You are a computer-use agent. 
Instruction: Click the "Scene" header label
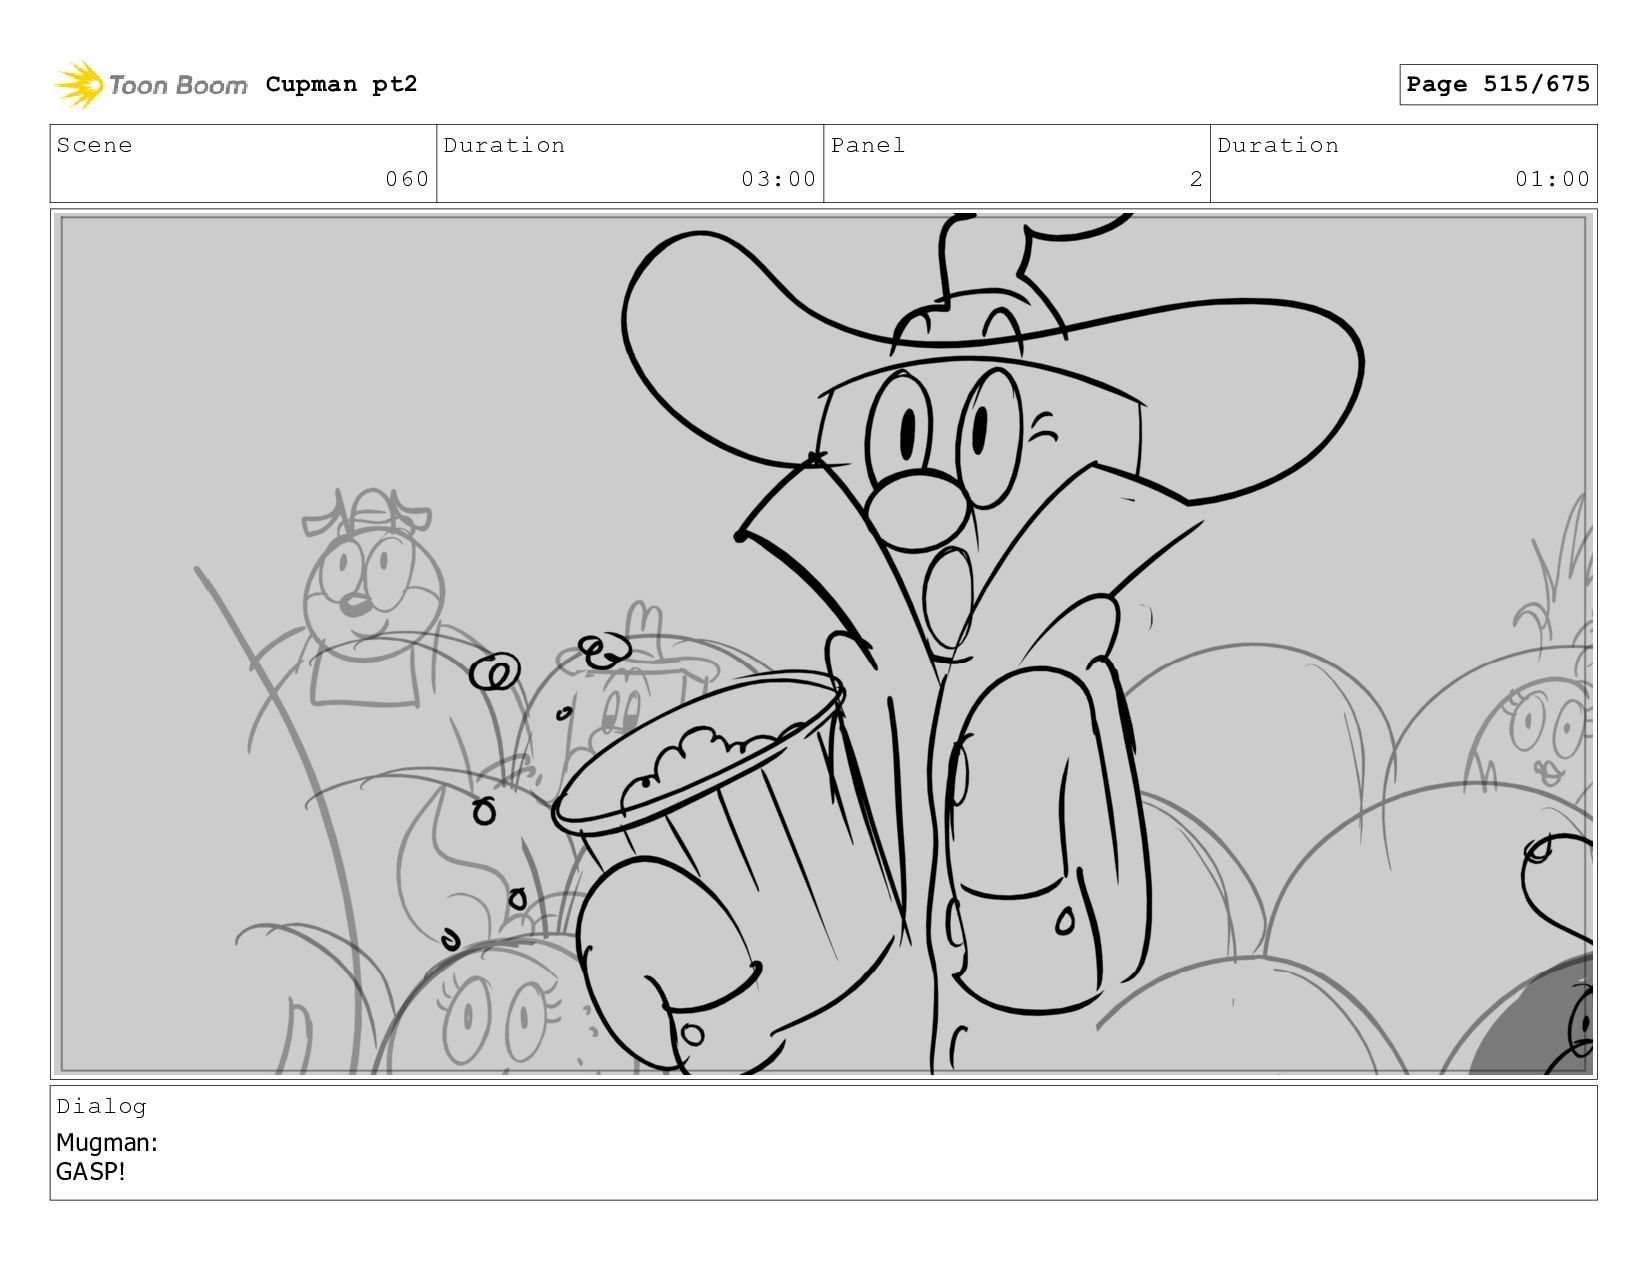94,145
